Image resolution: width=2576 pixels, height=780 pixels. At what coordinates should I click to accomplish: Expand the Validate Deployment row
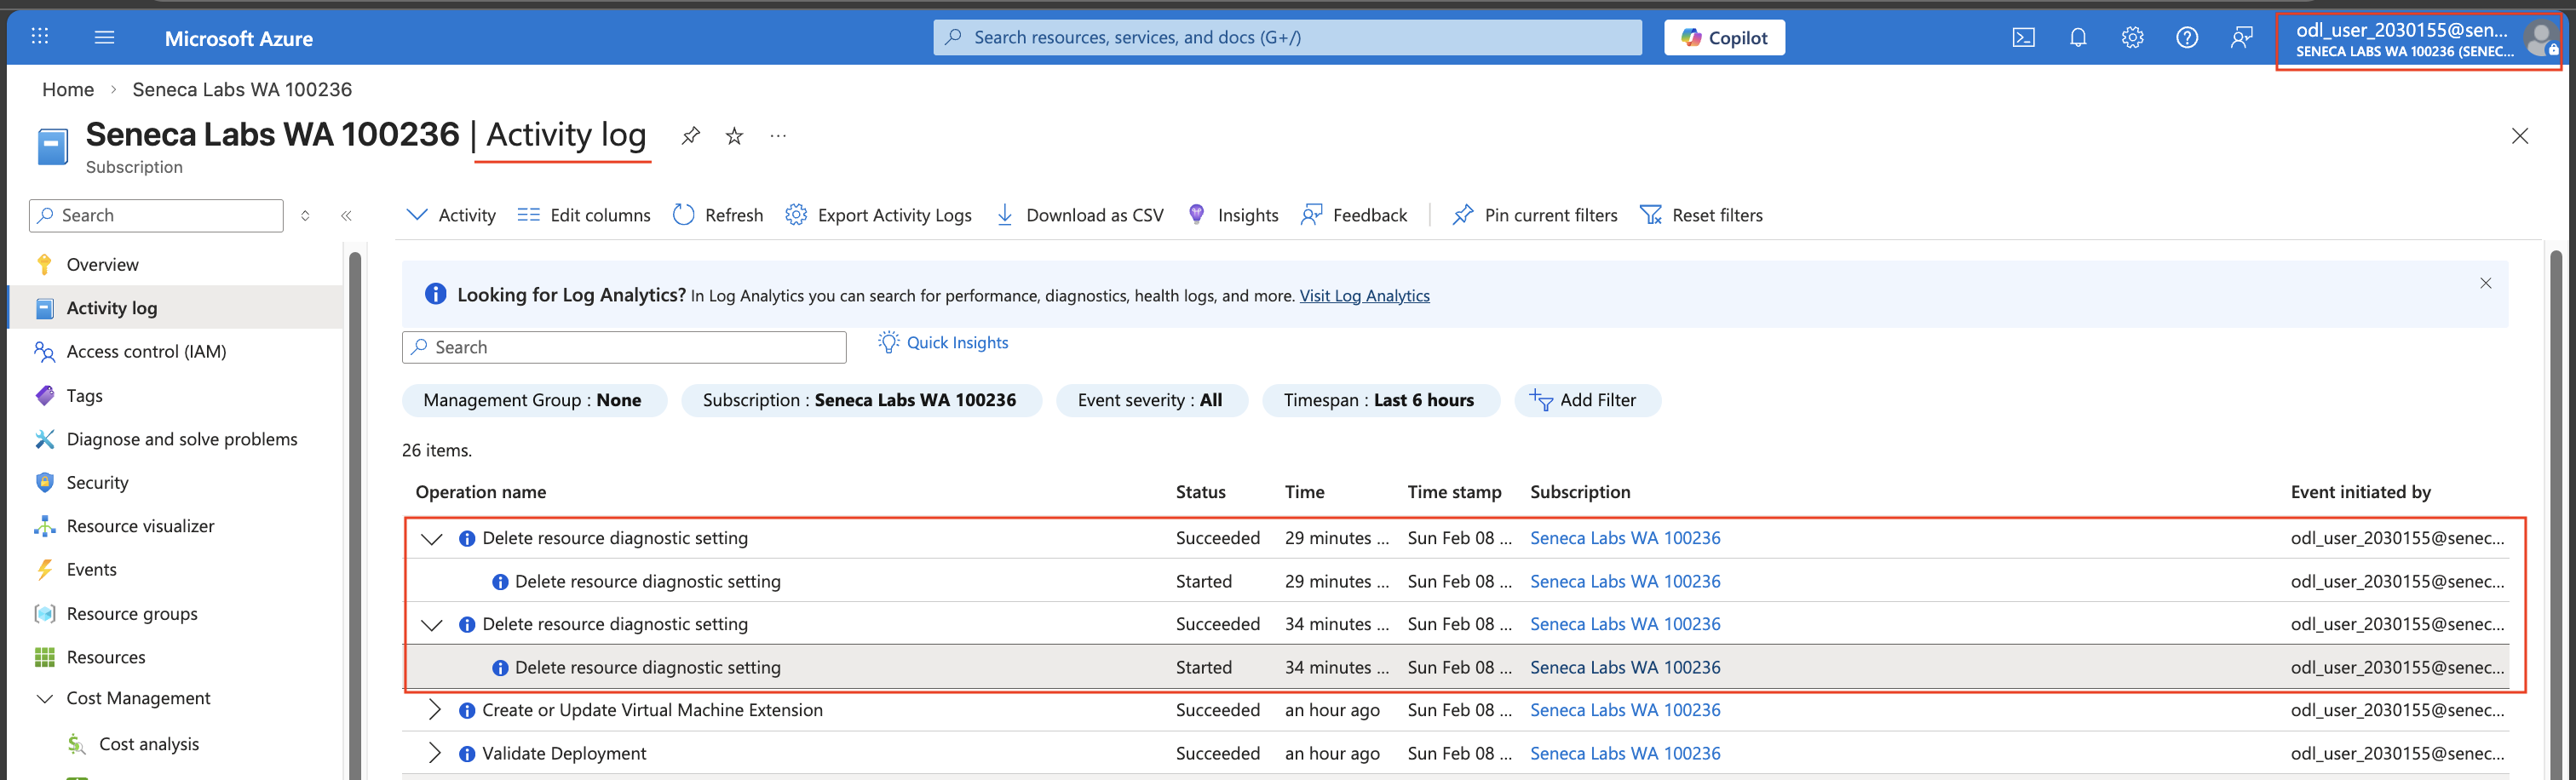[x=434, y=753]
